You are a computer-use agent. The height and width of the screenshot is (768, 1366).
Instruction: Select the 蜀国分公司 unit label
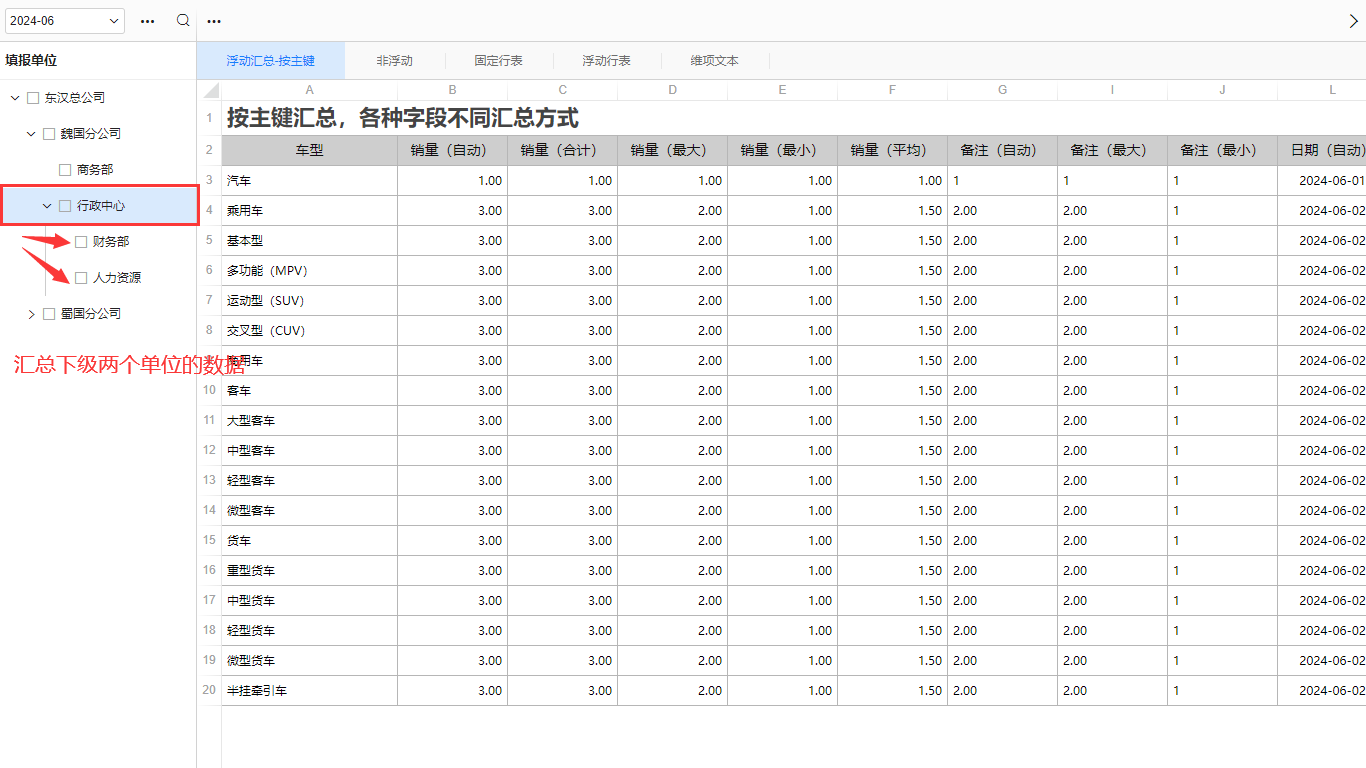91,313
